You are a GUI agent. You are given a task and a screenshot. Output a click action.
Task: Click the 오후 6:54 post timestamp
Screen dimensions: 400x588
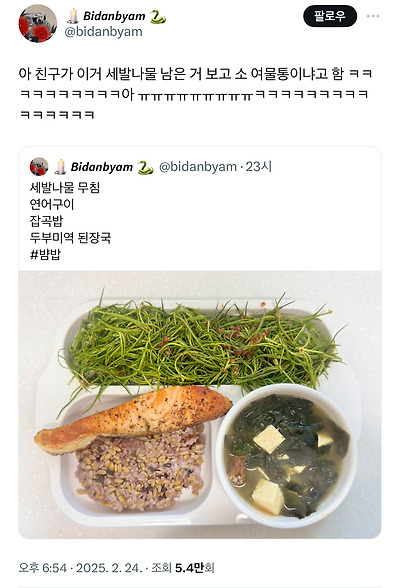click(x=43, y=567)
